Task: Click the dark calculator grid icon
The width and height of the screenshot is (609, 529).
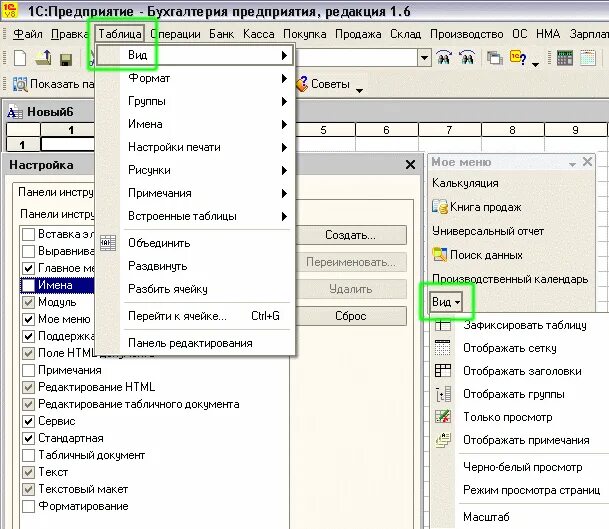Action: [564, 58]
